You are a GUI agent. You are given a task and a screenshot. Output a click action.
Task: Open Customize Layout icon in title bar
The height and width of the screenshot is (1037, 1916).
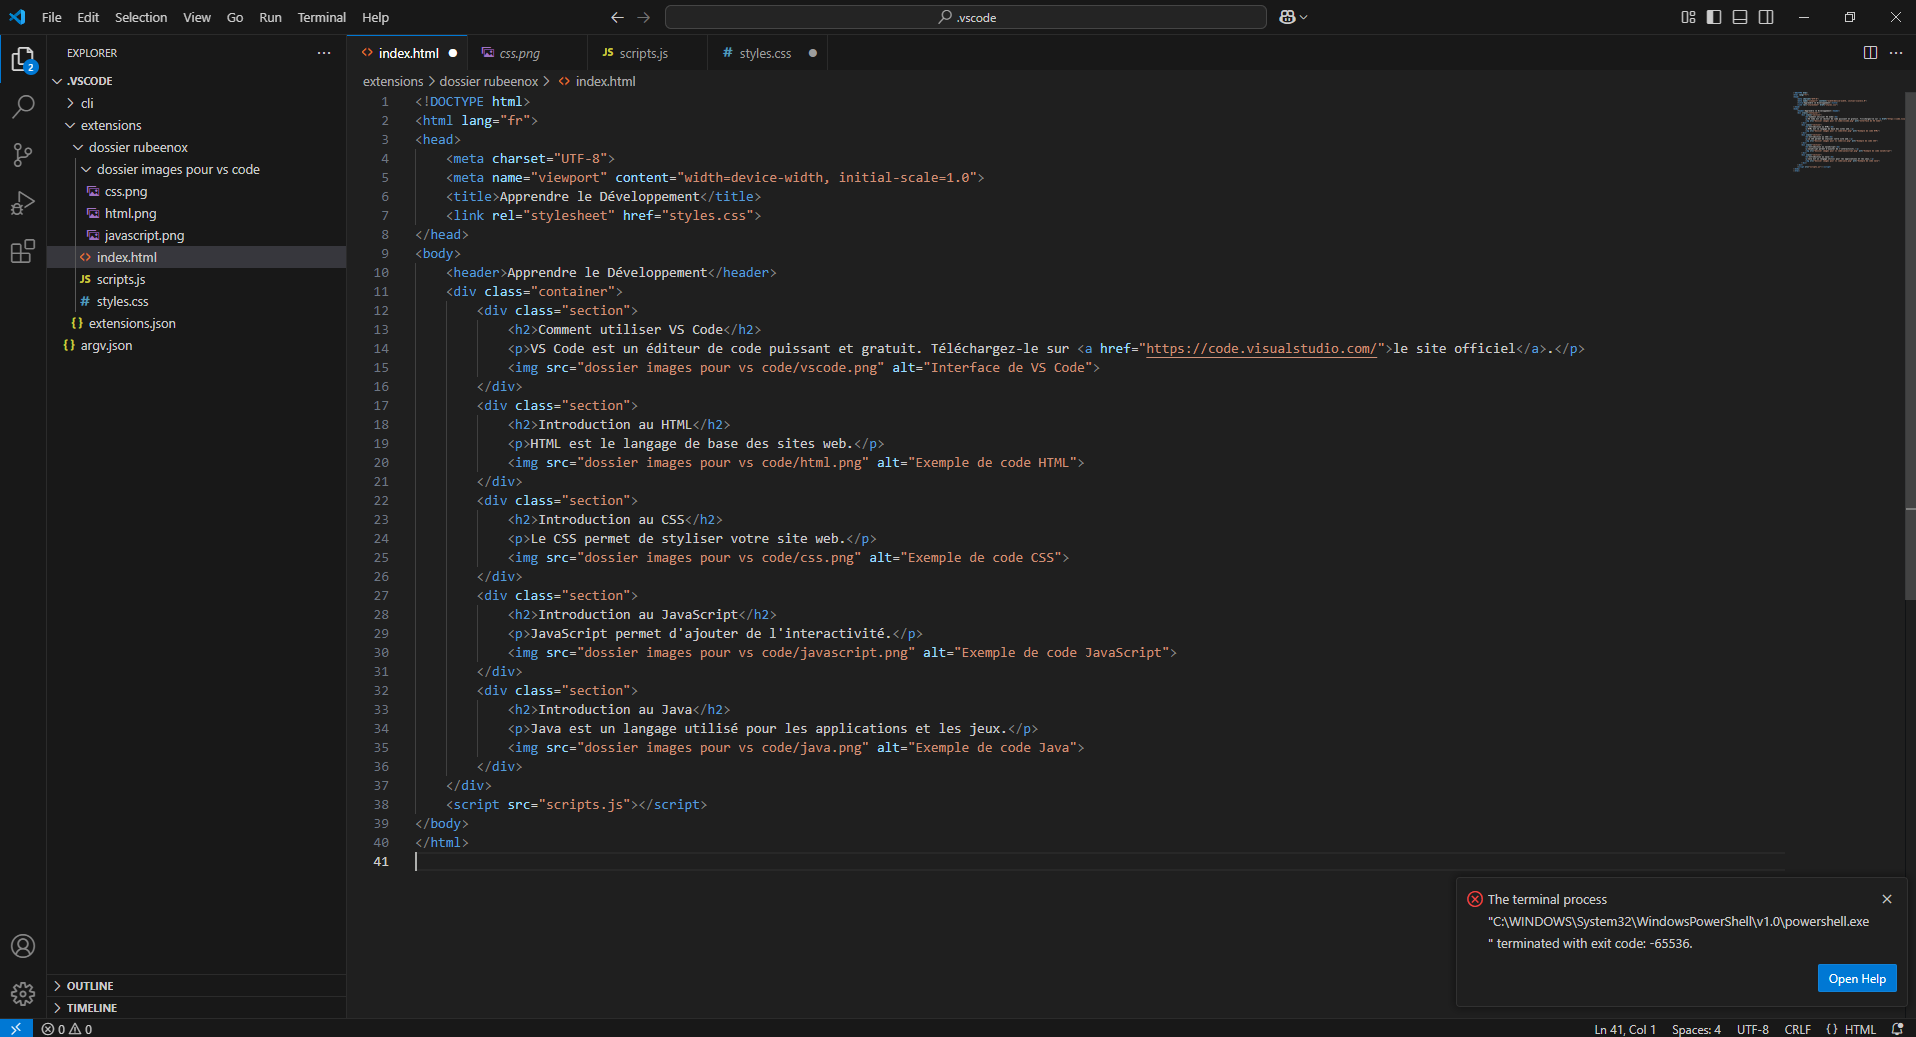[x=1688, y=17]
